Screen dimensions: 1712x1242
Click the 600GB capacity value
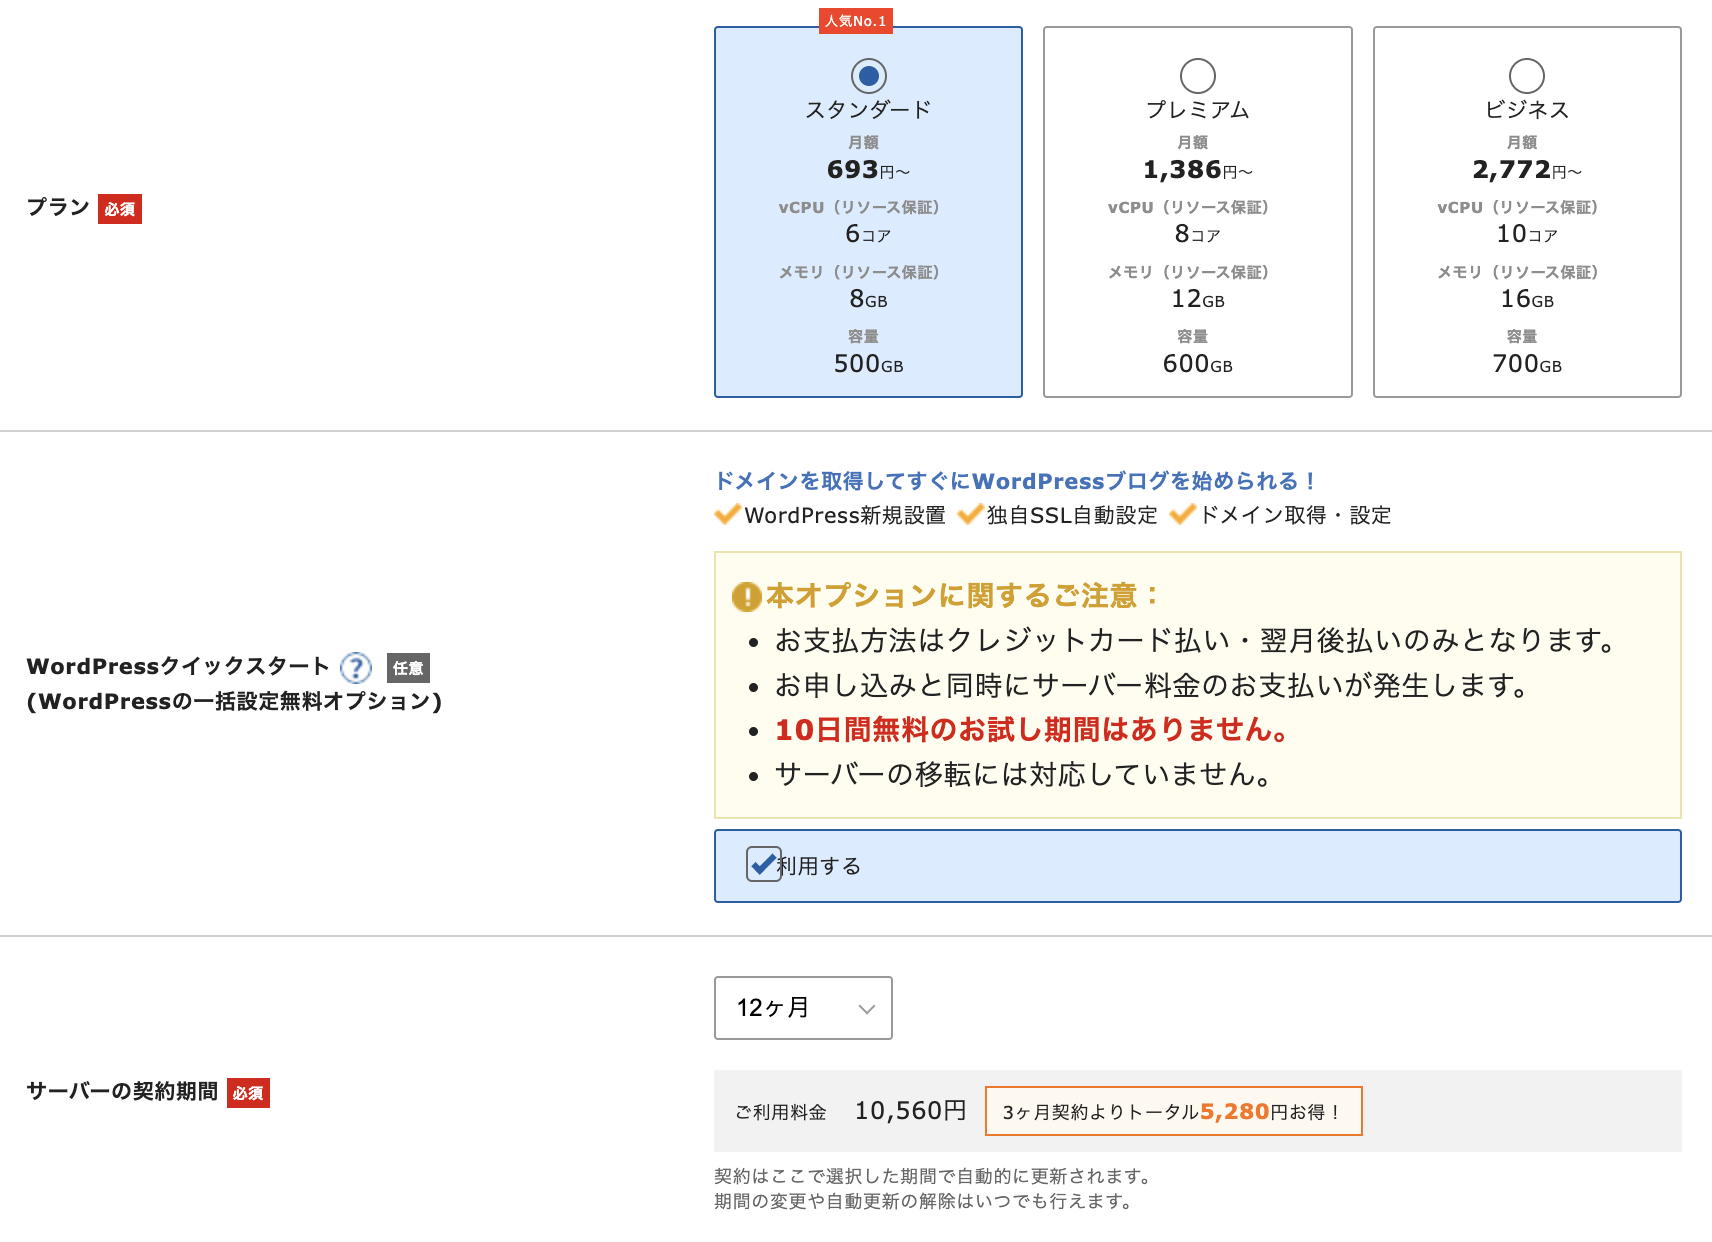1197,364
